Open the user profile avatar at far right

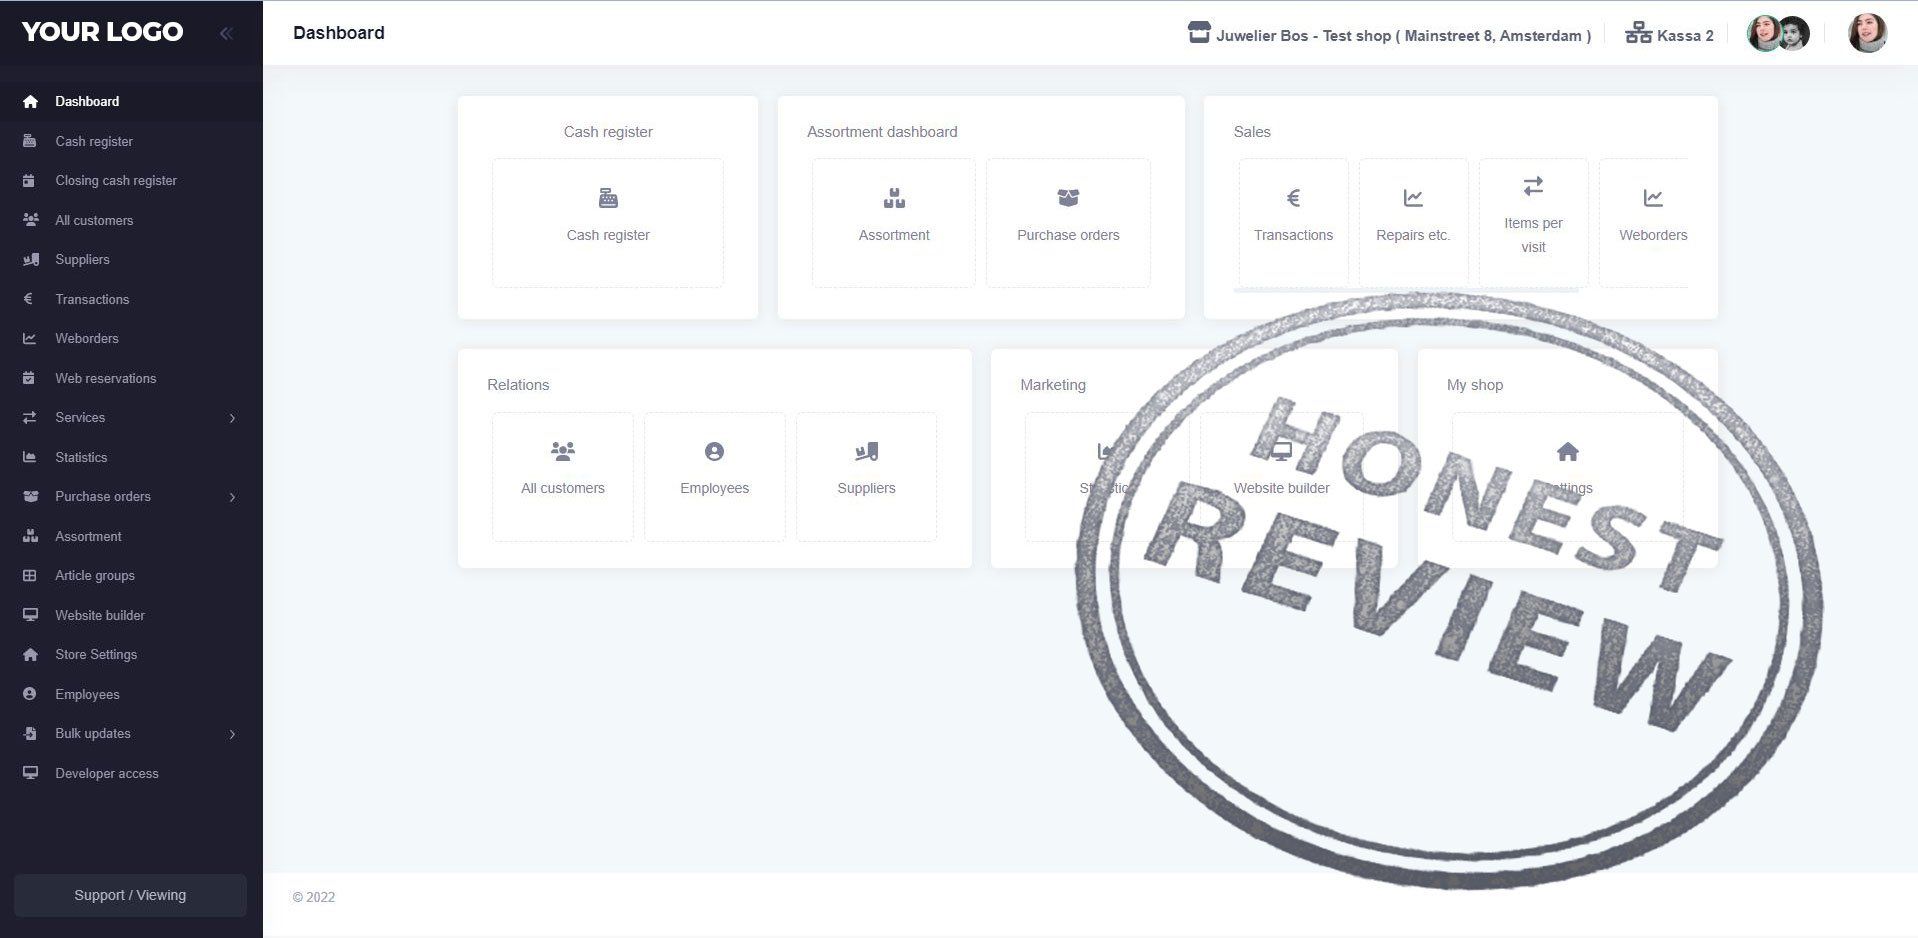[x=1866, y=34]
